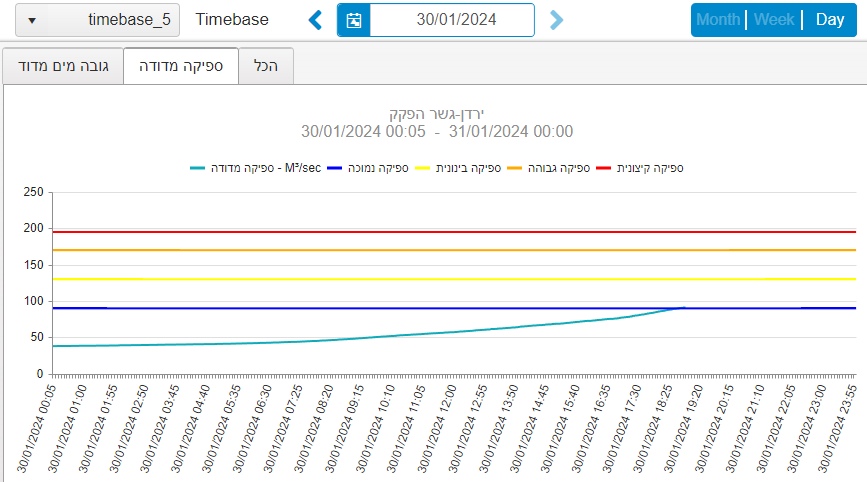Select the ספיקה מדודה tab
Screen dimensions: 867x482
180,66
